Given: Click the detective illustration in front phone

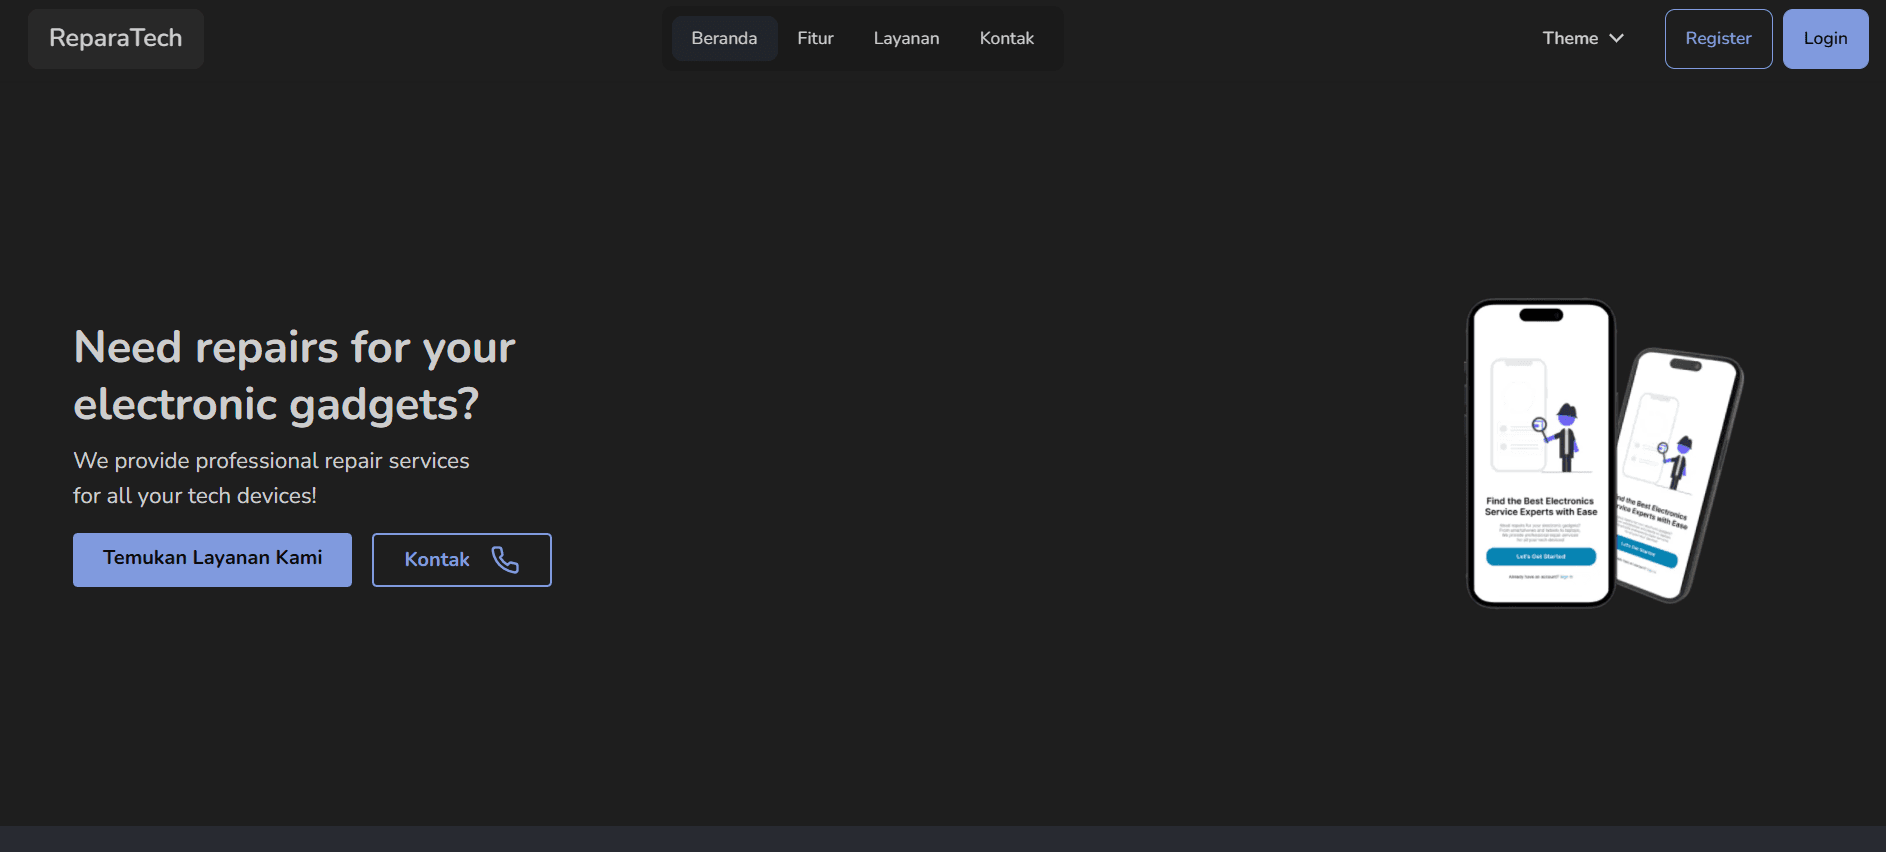Looking at the screenshot, I should pyautogui.click(x=1563, y=437).
